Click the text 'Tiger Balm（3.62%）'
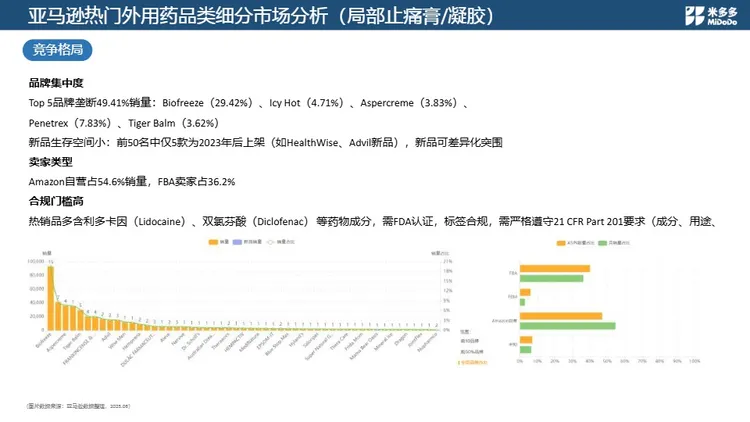Viewport: 750px width, 422px height. coord(175,123)
